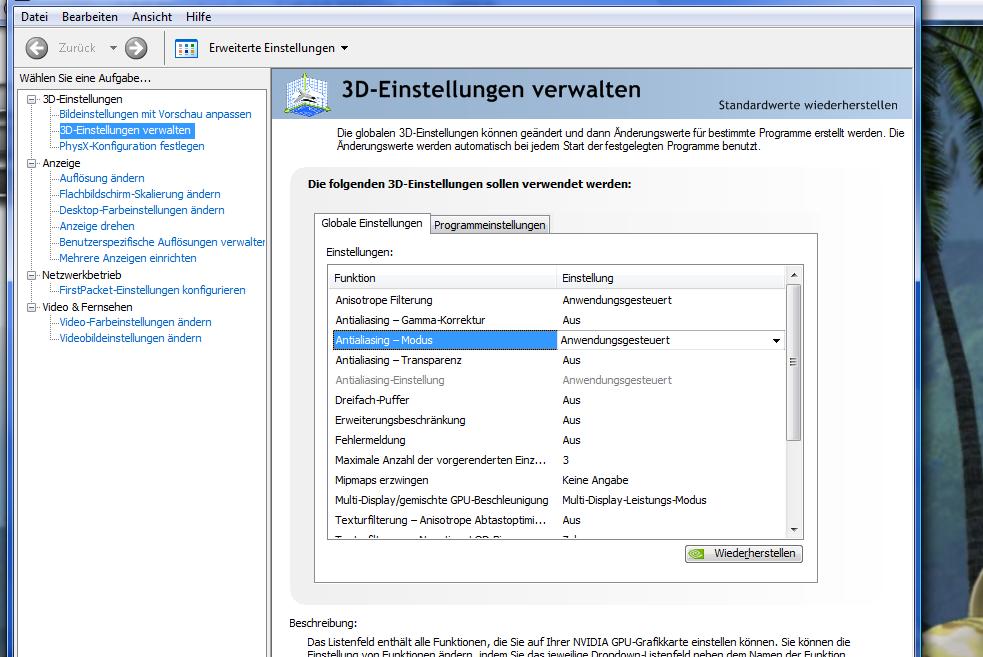This screenshot has height=657, width=983.
Task: Open the Bearbeiten menu
Action: click(90, 17)
